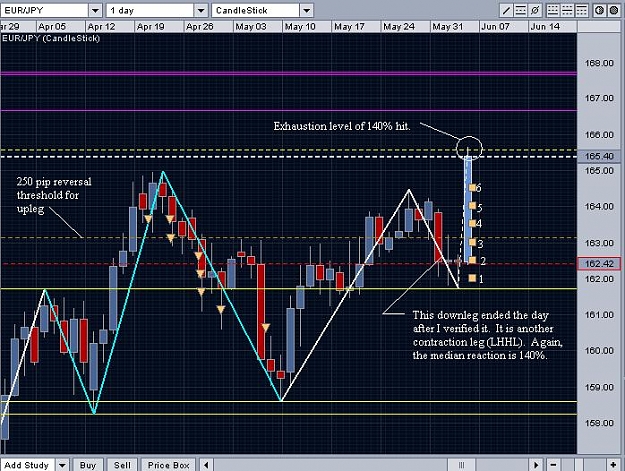The width and height of the screenshot is (625, 471).
Task: Click the 165.00 price axis label
Action: (x=599, y=171)
